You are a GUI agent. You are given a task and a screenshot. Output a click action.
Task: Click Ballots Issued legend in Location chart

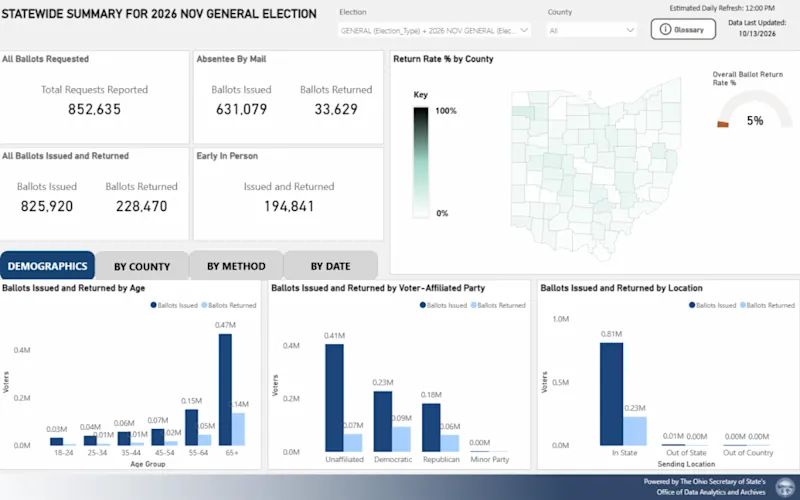pos(713,305)
